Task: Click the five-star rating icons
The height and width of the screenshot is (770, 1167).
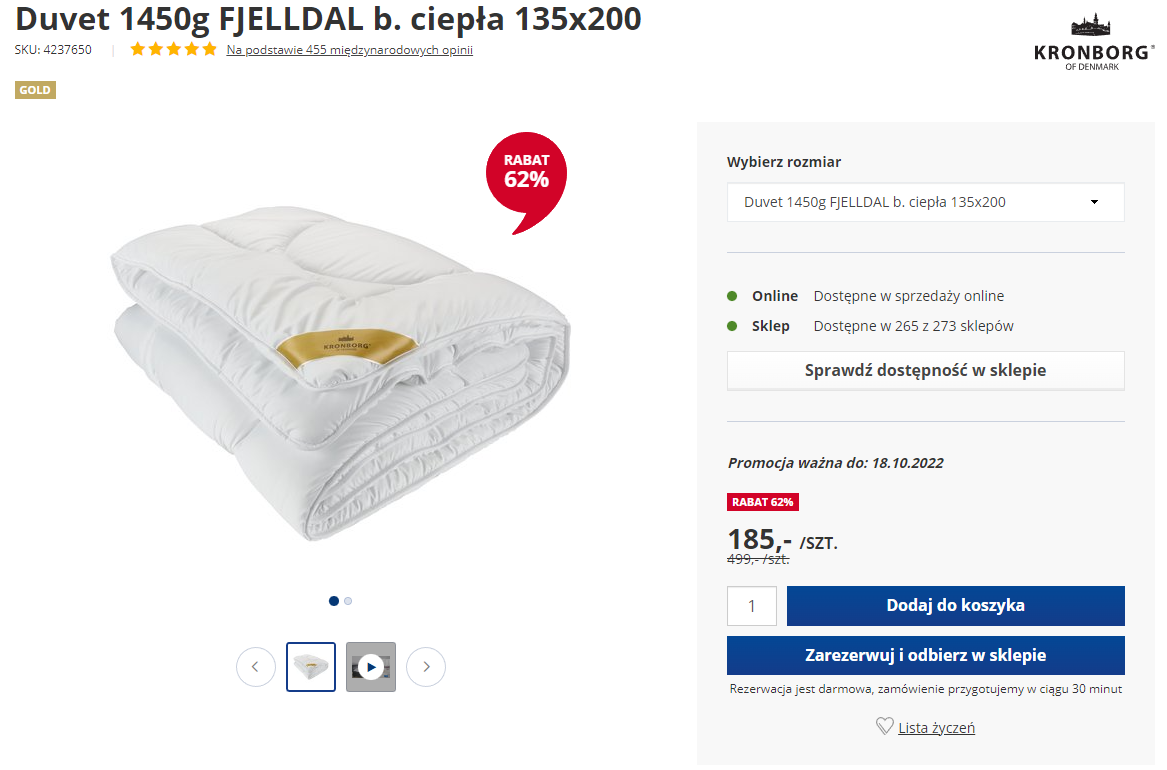Action: click(x=173, y=49)
